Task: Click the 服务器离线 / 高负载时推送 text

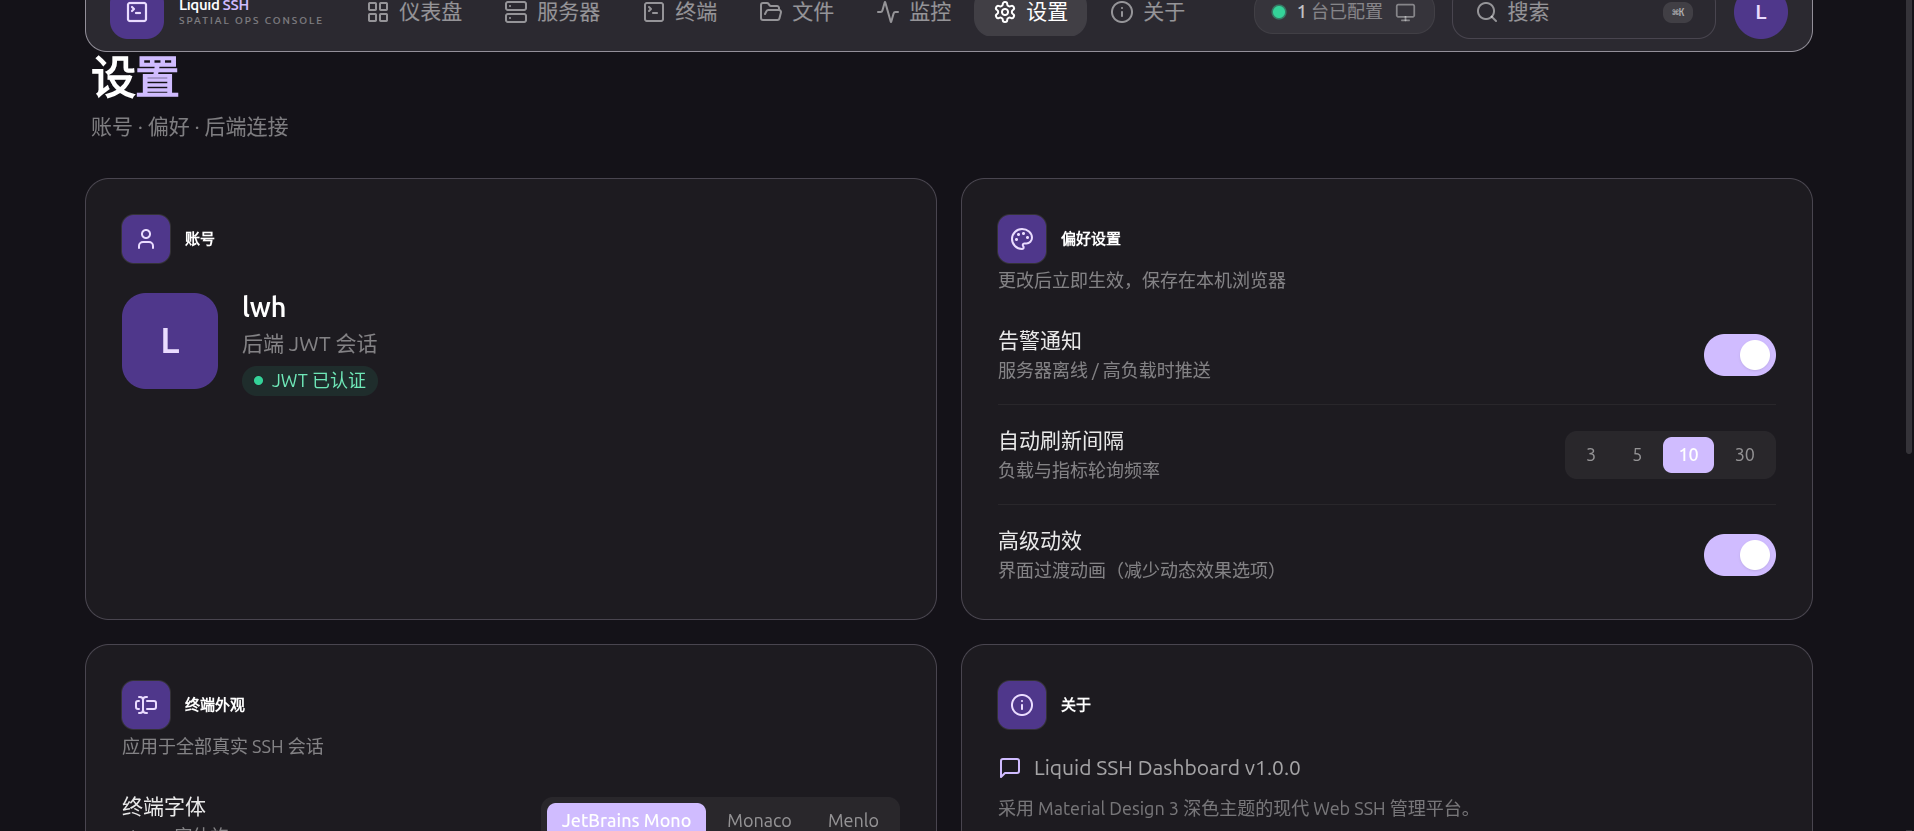Action: pyautogui.click(x=1105, y=371)
